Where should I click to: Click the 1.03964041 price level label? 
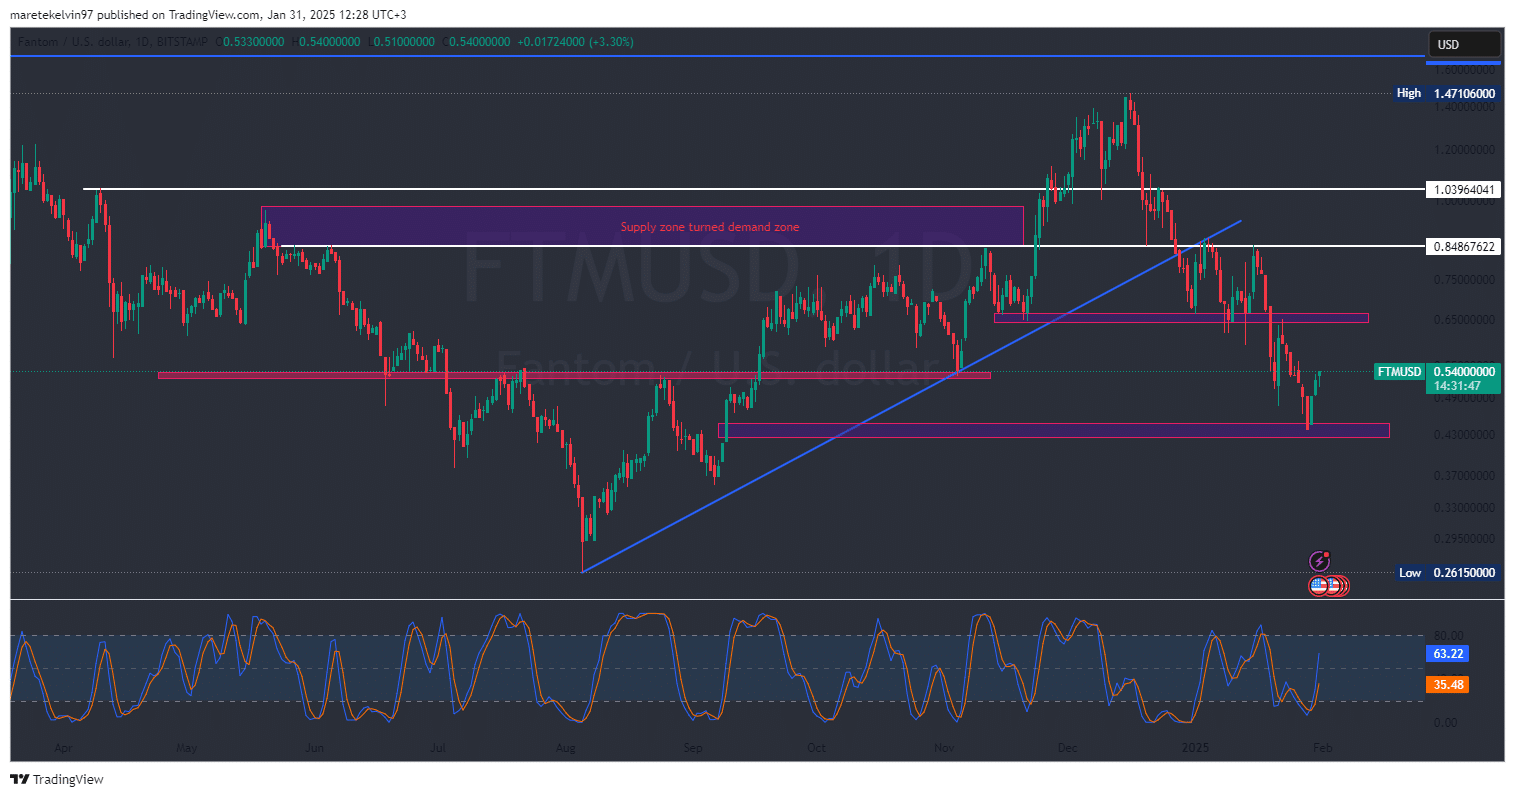1464,189
